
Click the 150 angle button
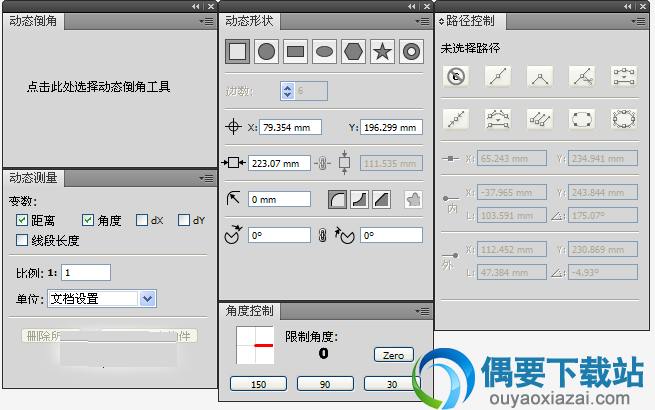coord(259,384)
